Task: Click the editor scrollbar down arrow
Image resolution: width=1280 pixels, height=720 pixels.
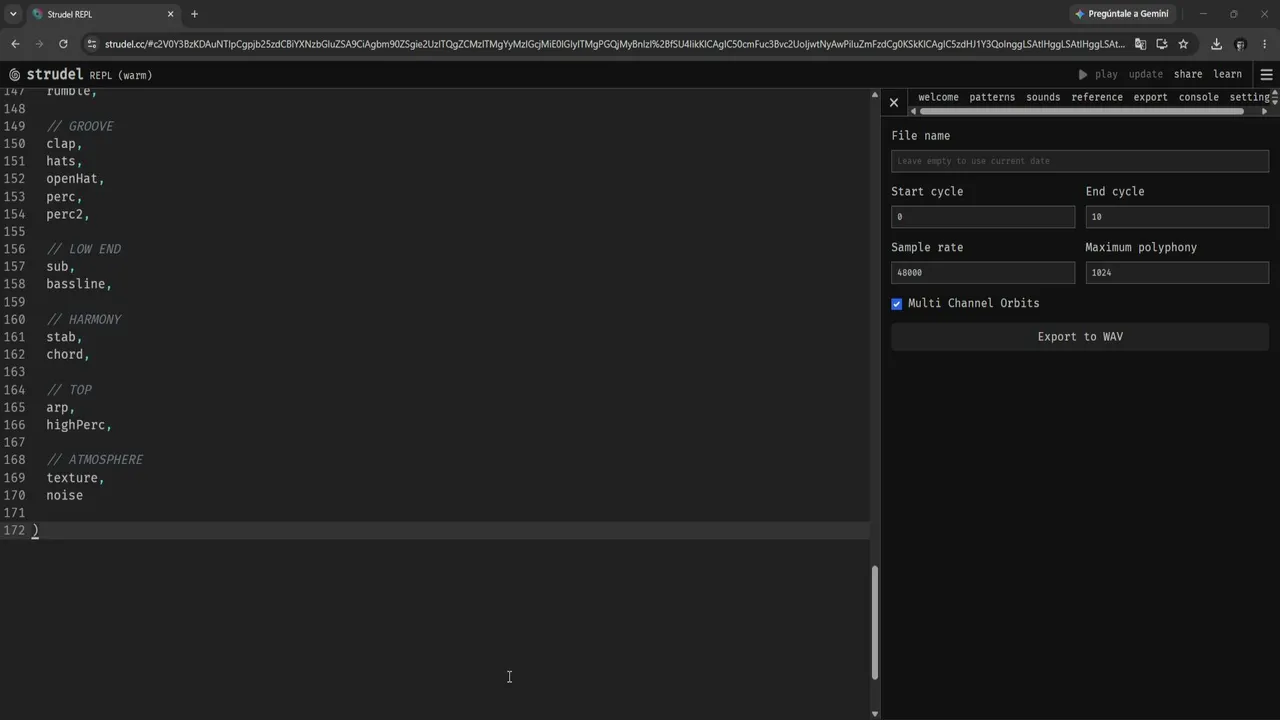Action: click(875, 713)
